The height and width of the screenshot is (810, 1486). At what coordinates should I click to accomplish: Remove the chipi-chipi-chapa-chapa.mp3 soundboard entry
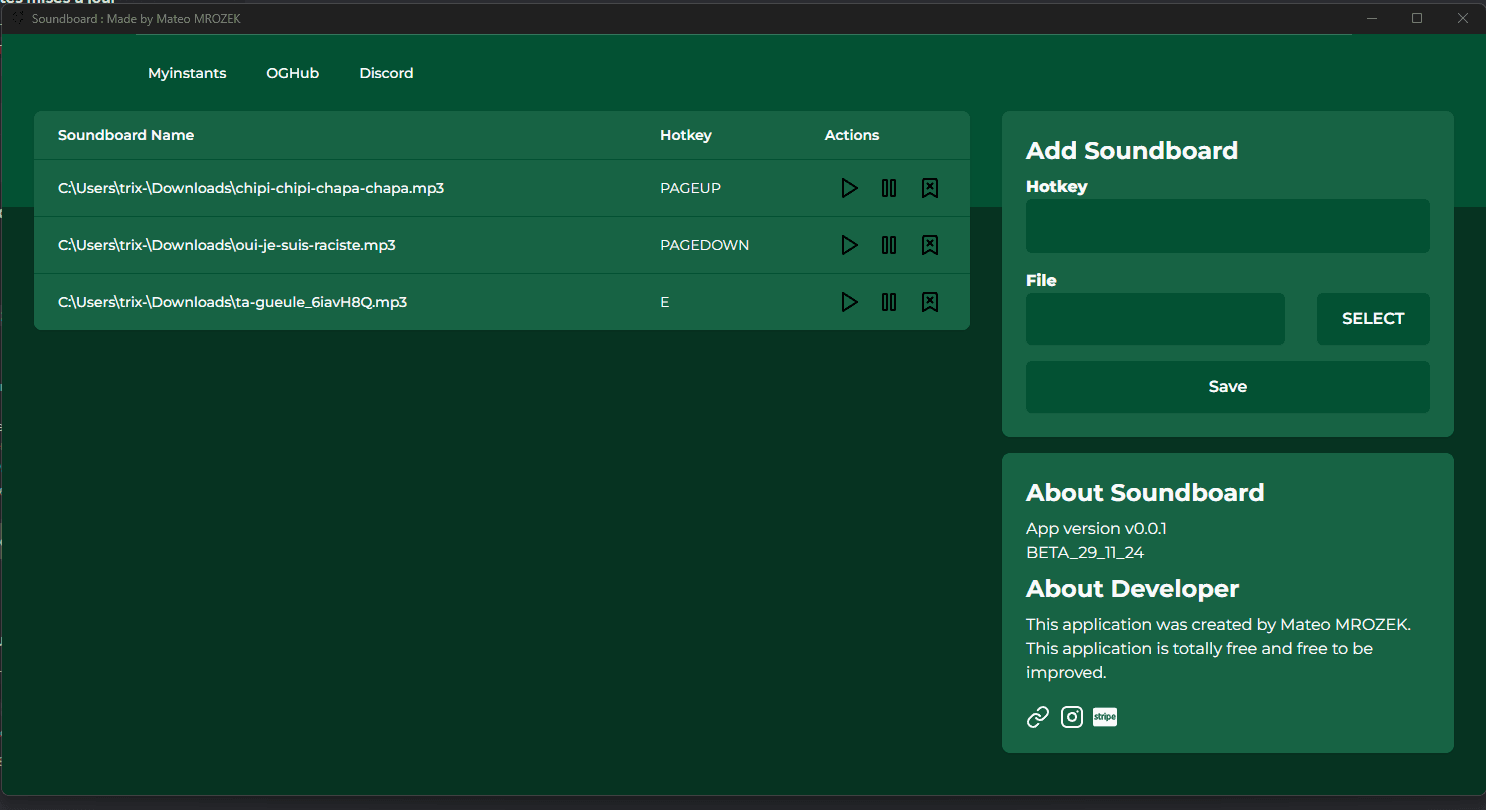point(929,188)
